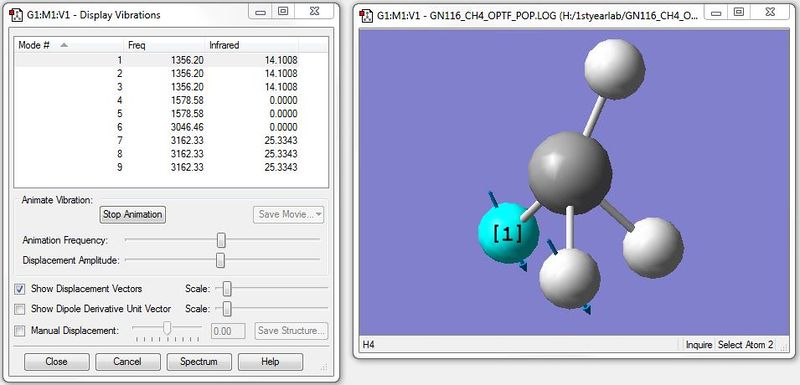Open the Spectrum button
800x385 pixels.
tap(199, 362)
